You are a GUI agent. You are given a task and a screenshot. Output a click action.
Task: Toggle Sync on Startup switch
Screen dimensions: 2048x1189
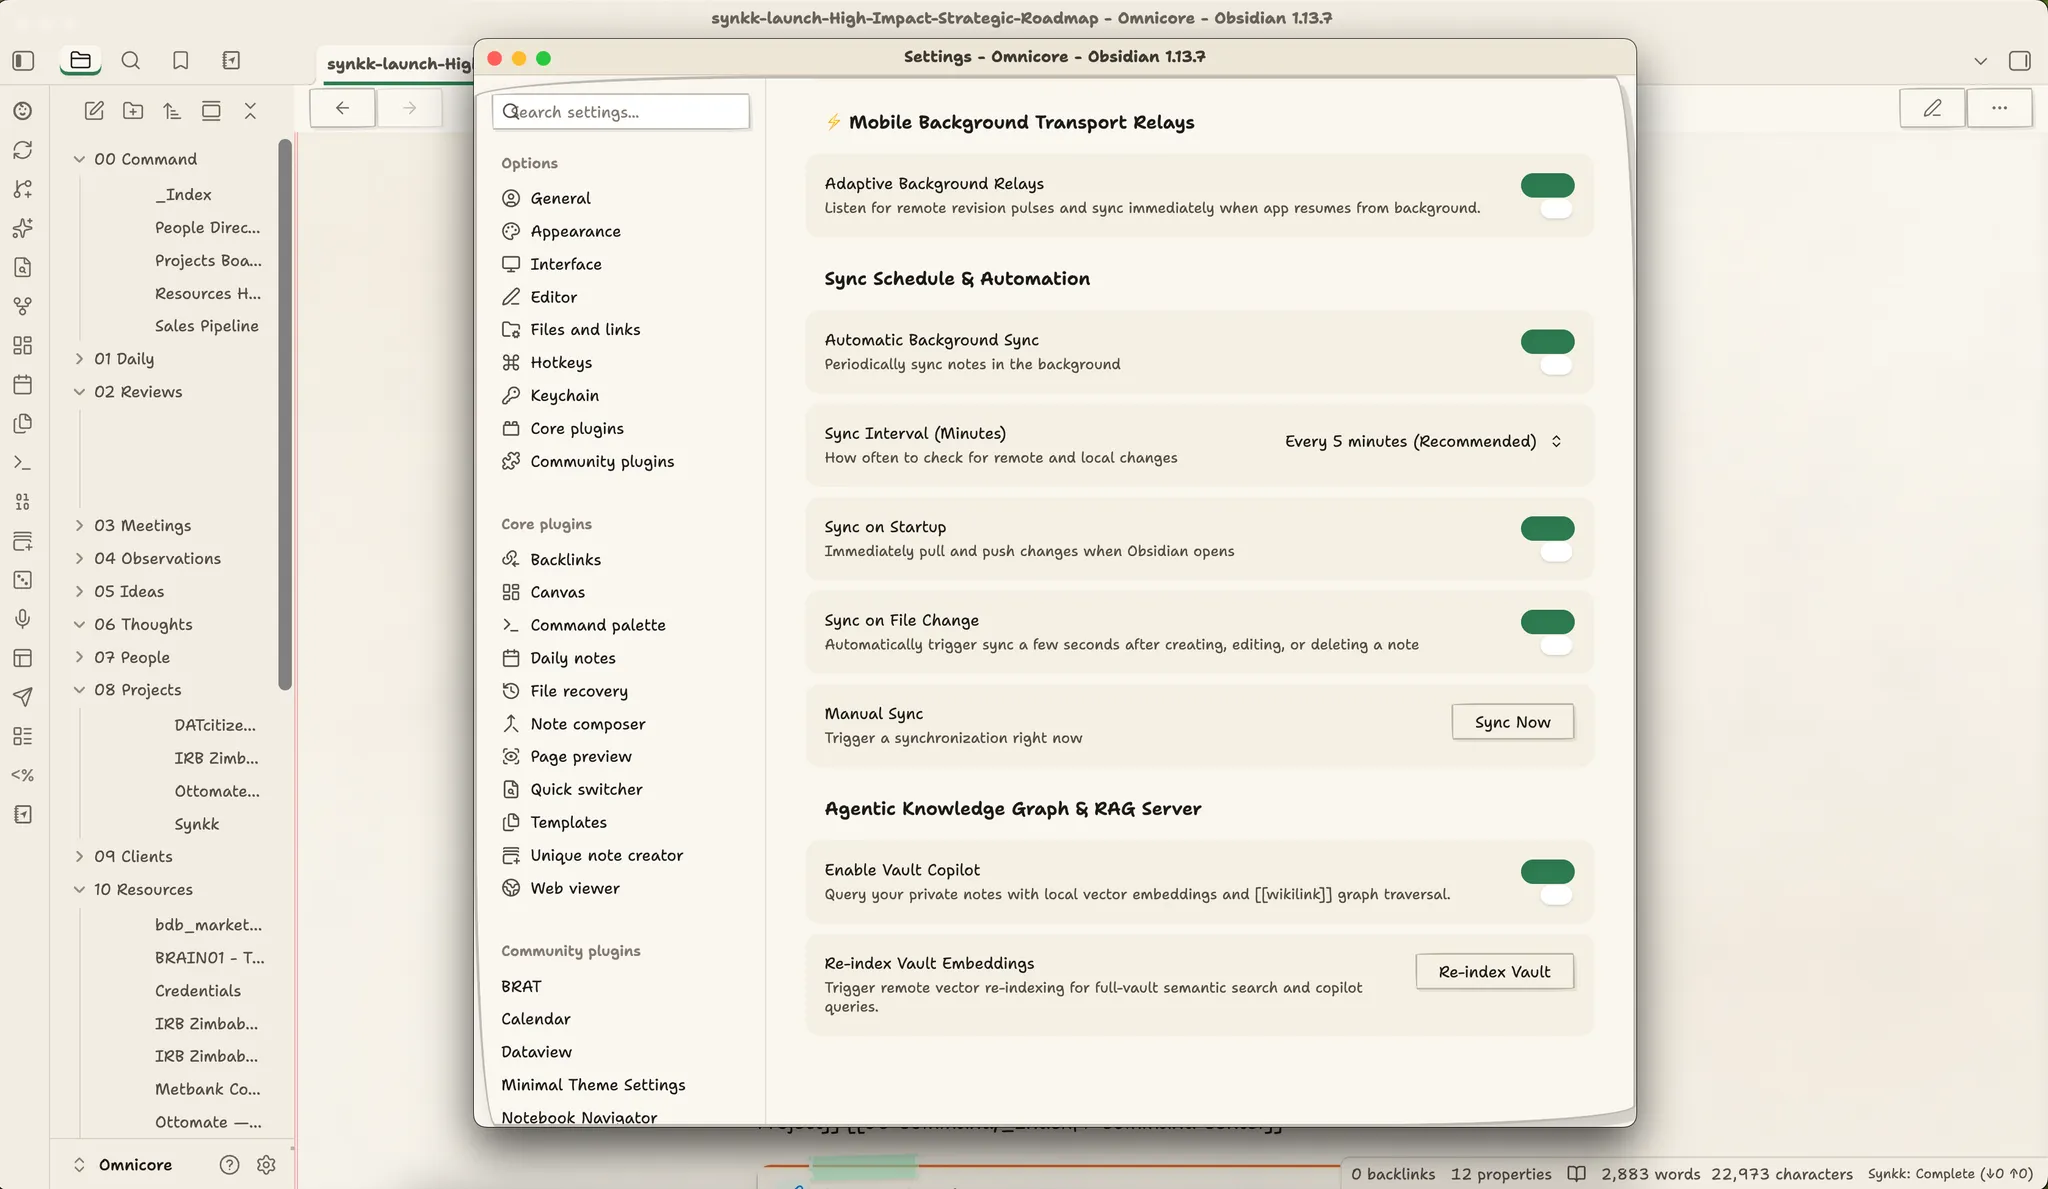click(x=1547, y=528)
